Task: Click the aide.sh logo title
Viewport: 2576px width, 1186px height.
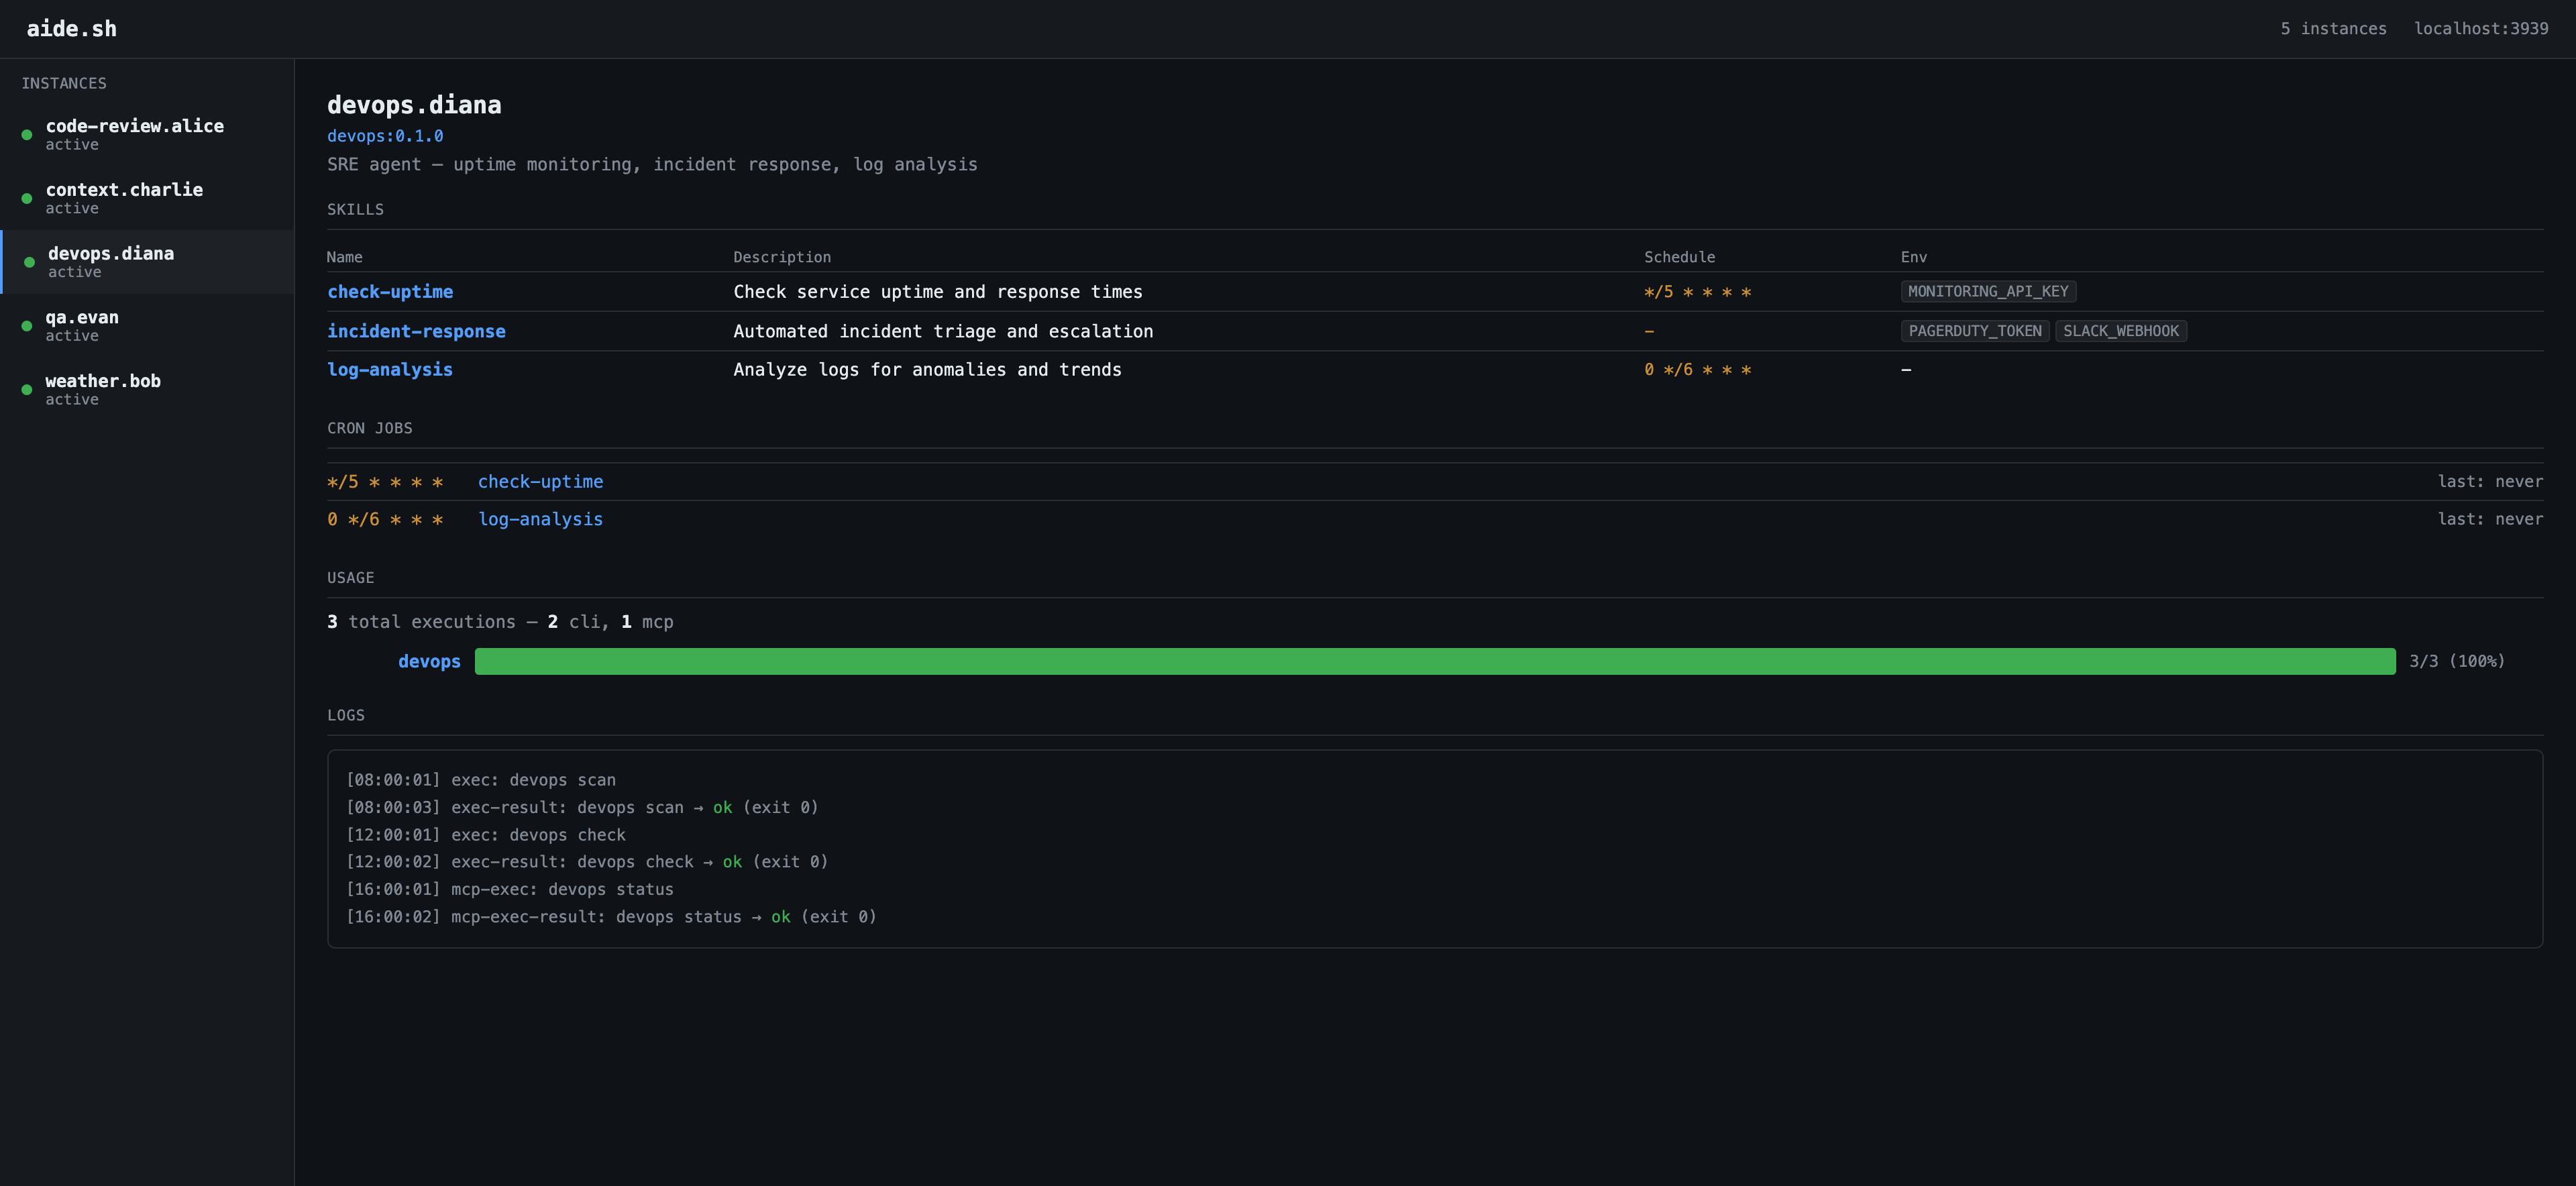Action: (x=72, y=29)
